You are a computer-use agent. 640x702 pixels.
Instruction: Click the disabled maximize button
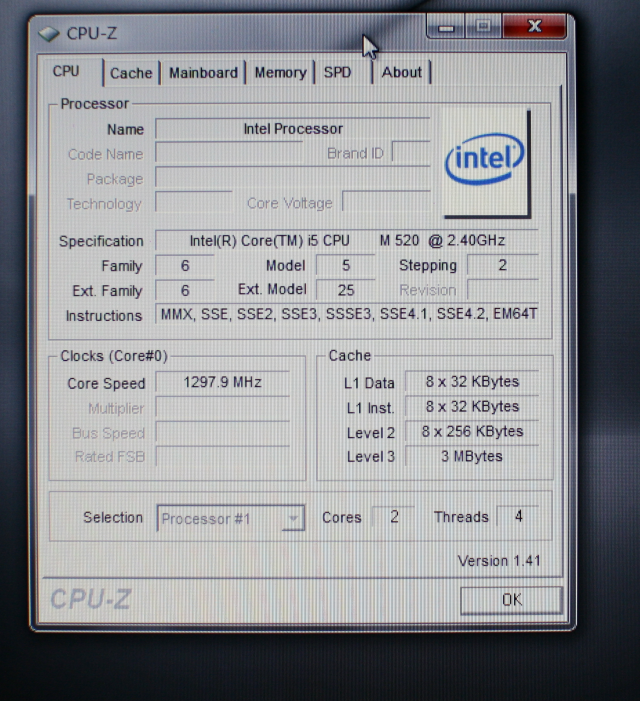point(483,26)
